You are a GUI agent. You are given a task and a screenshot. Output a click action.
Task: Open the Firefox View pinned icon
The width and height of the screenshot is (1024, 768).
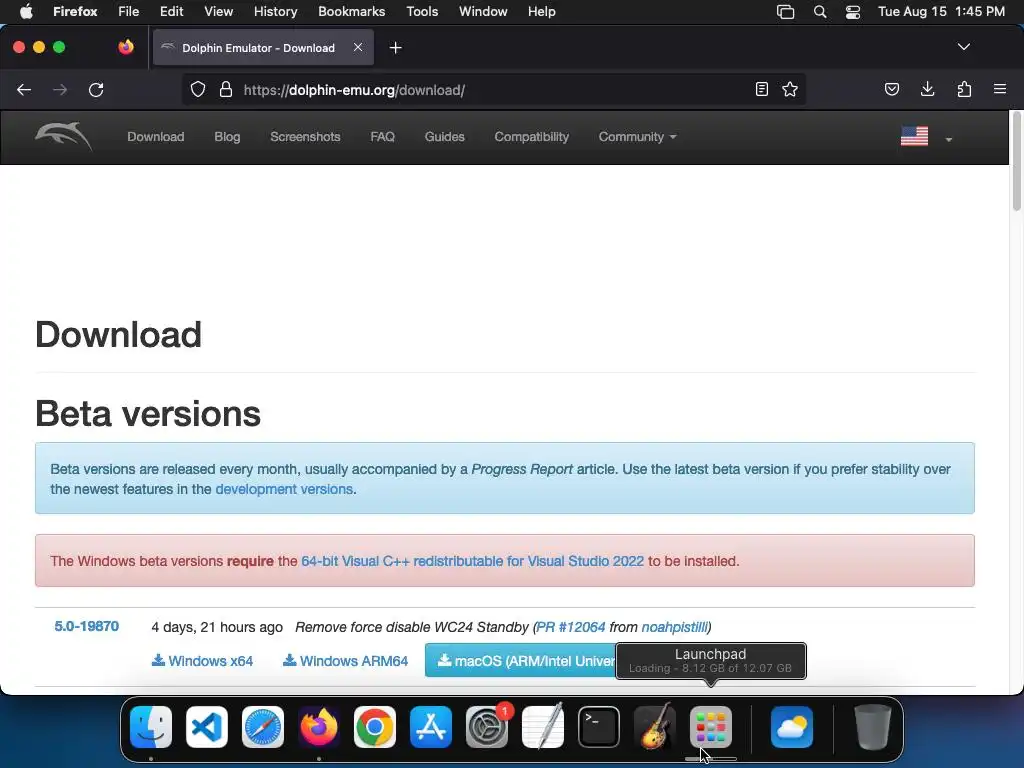(126, 47)
